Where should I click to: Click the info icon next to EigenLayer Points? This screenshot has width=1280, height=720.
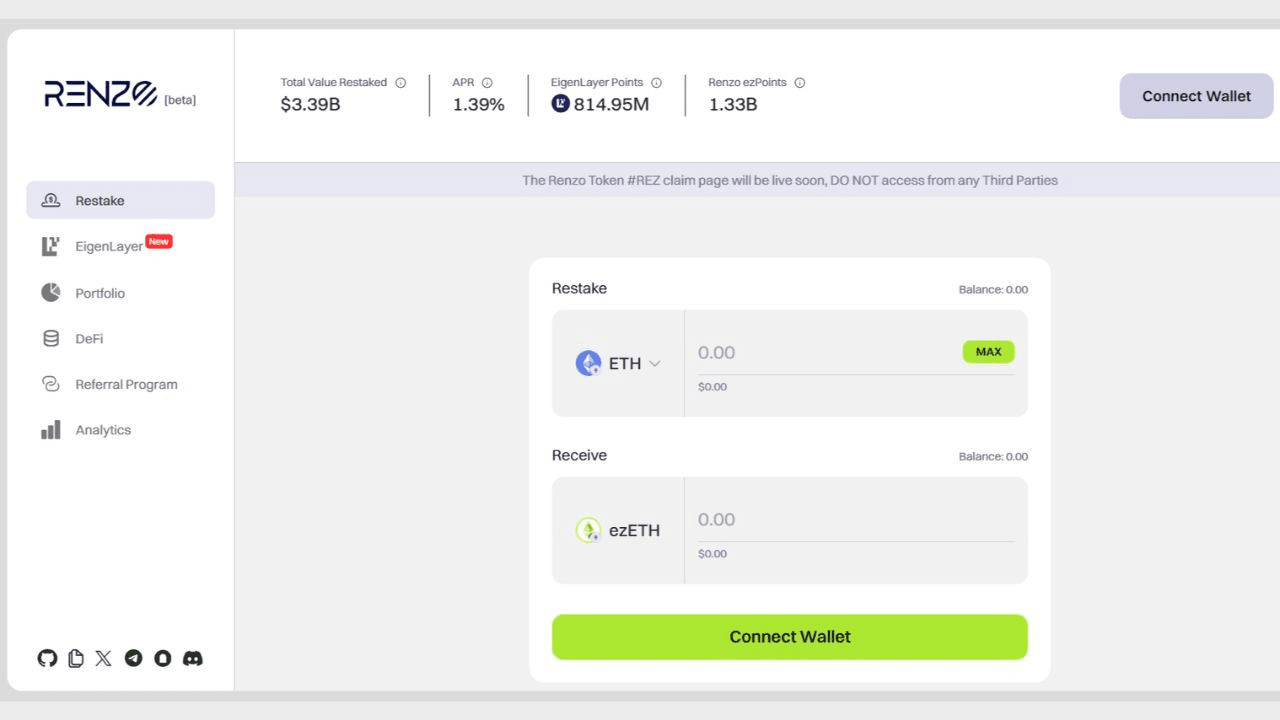click(x=657, y=83)
